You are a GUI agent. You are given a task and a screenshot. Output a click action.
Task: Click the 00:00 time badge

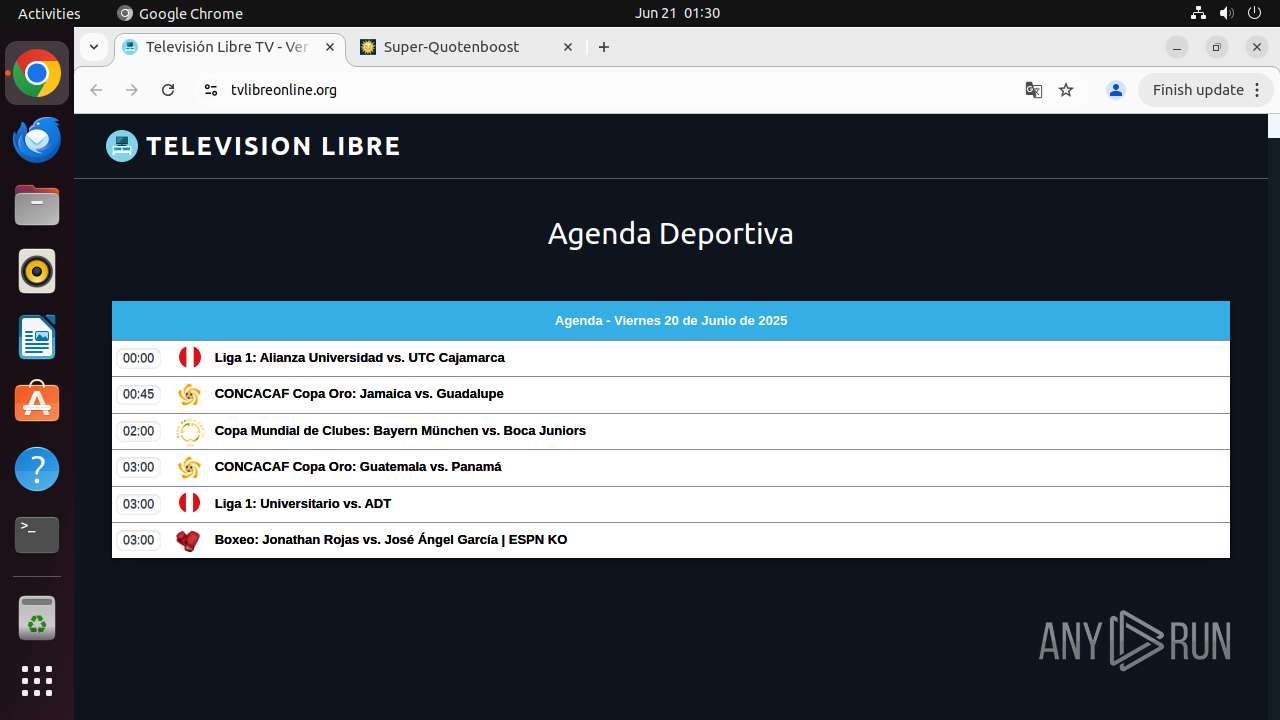138,358
